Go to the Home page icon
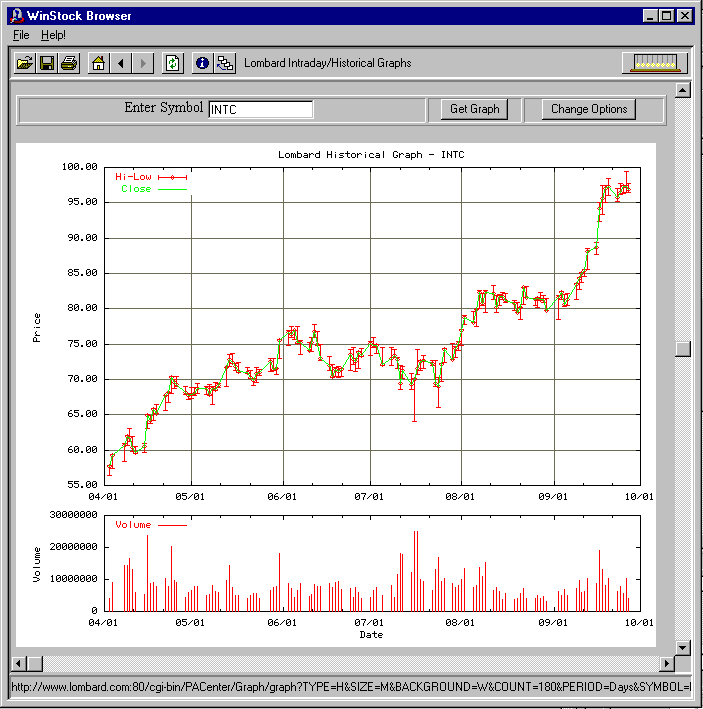This screenshot has height=709, width=703. 98,63
